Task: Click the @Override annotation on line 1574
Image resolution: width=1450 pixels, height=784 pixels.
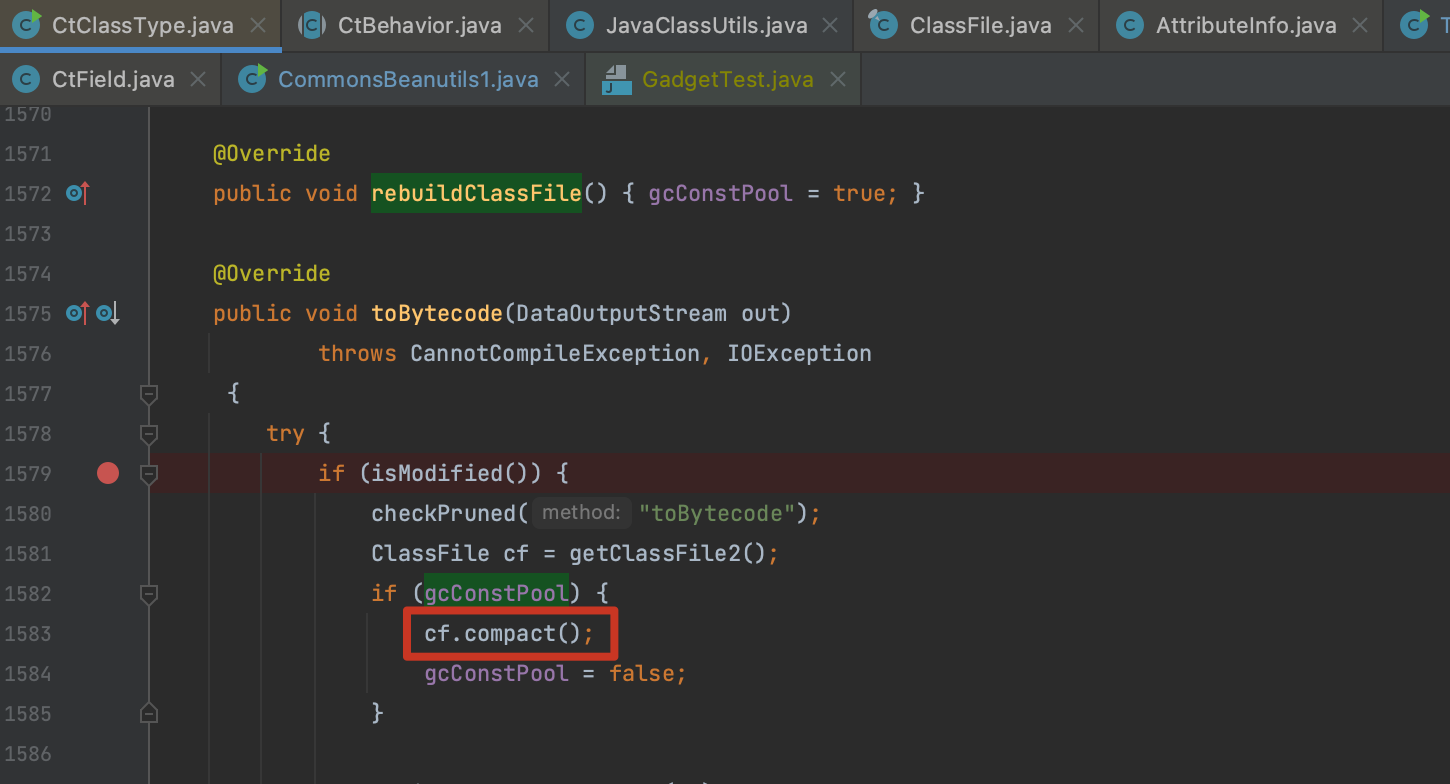Action: [x=271, y=273]
